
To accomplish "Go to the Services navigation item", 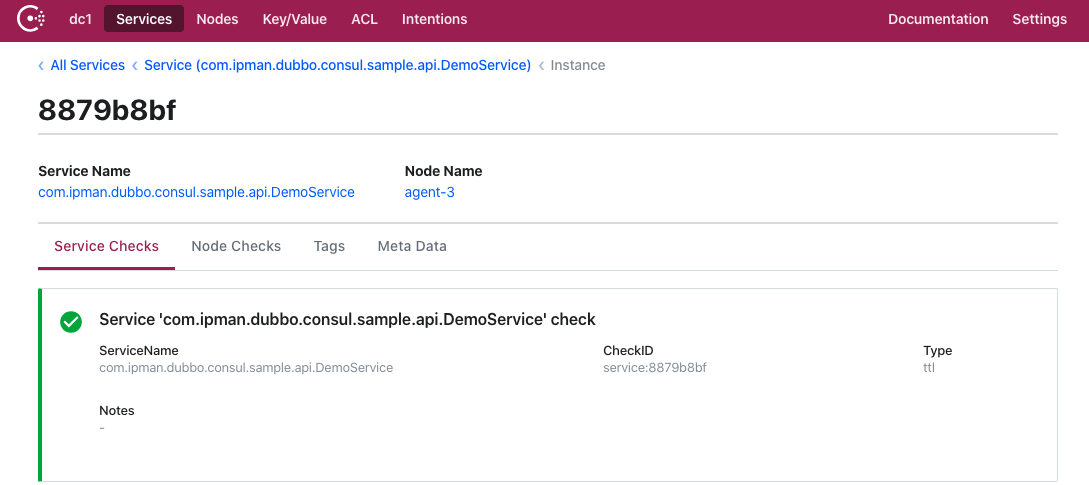I will 144,19.
